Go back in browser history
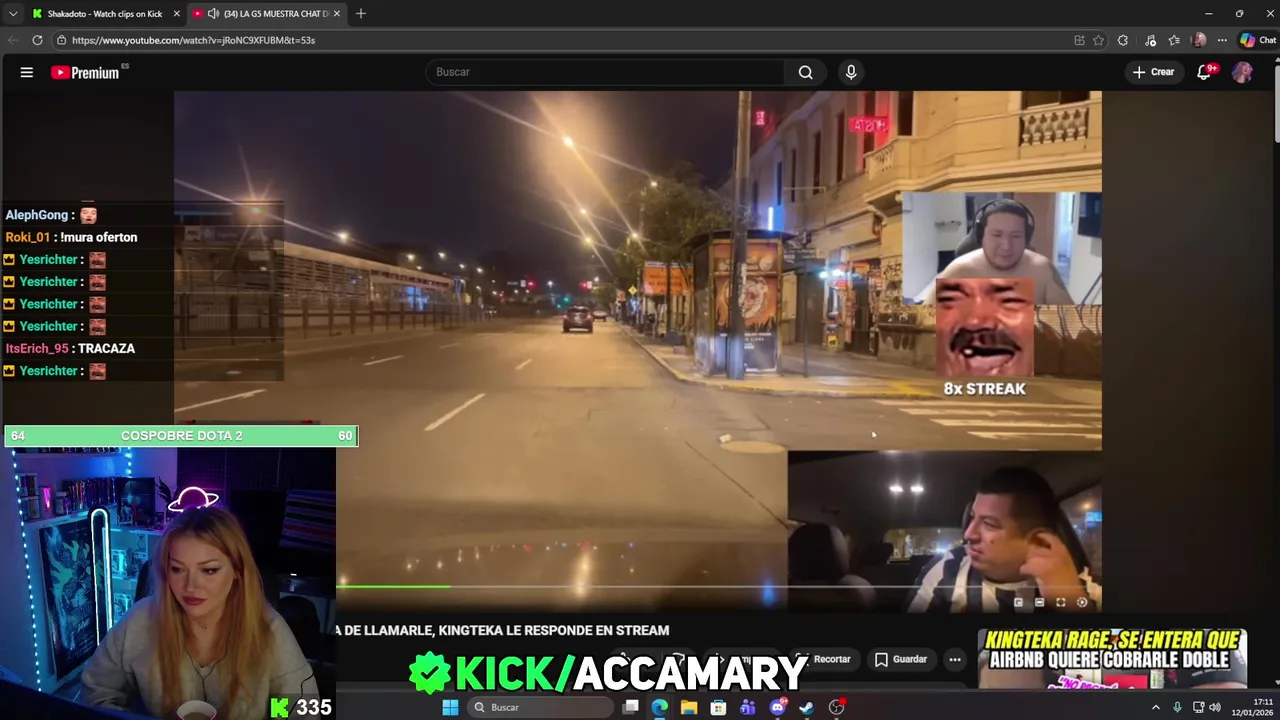Image resolution: width=1280 pixels, height=720 pixels. (x=13, y=40)
